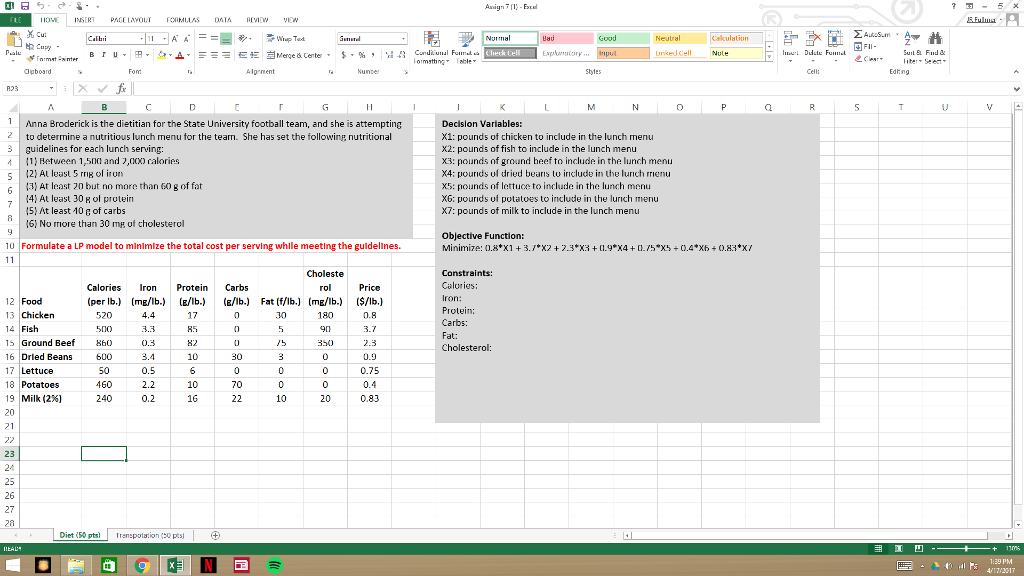Apply bold formatting to cell
The image size is (1024, 576).
click(x=90, y=54)
